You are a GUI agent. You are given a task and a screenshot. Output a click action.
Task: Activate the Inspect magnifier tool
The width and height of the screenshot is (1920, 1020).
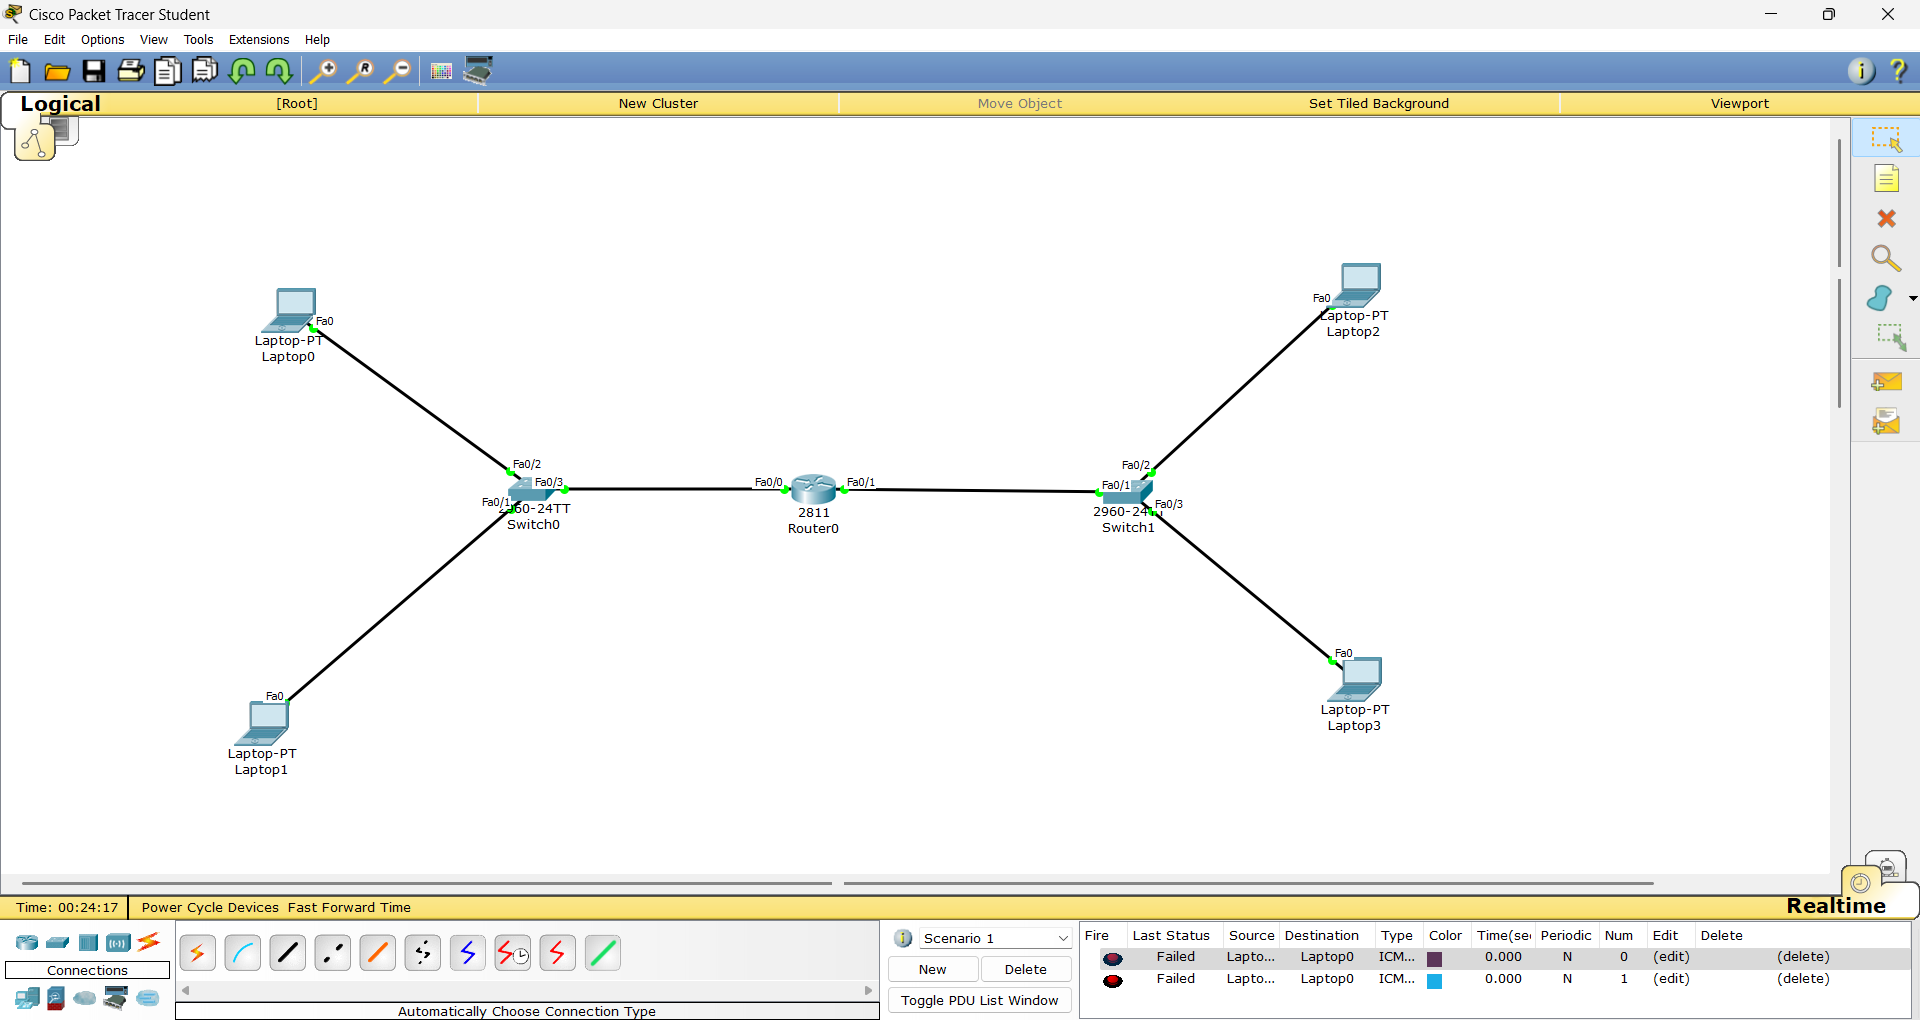point(1886,259)
